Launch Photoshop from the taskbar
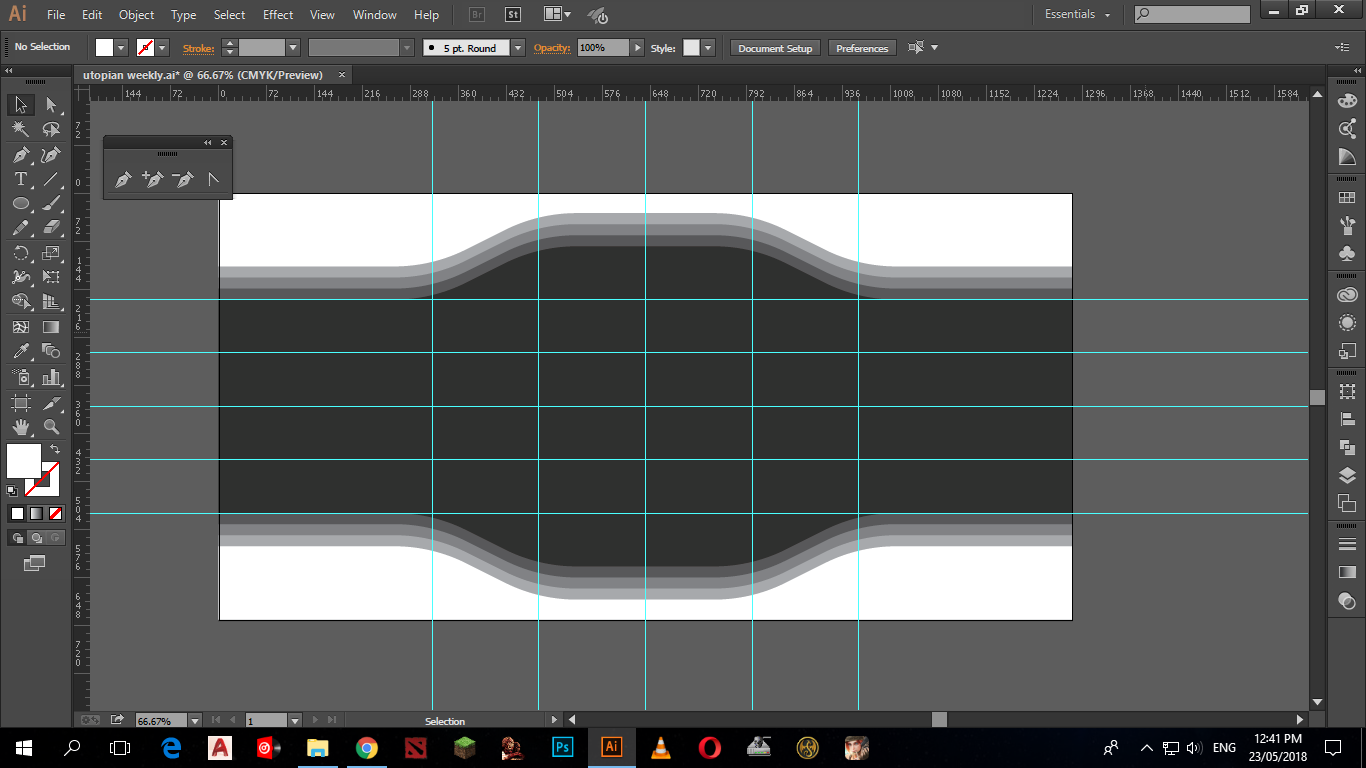The width and height of the screenshot is (1366, 768). point(562,747)
